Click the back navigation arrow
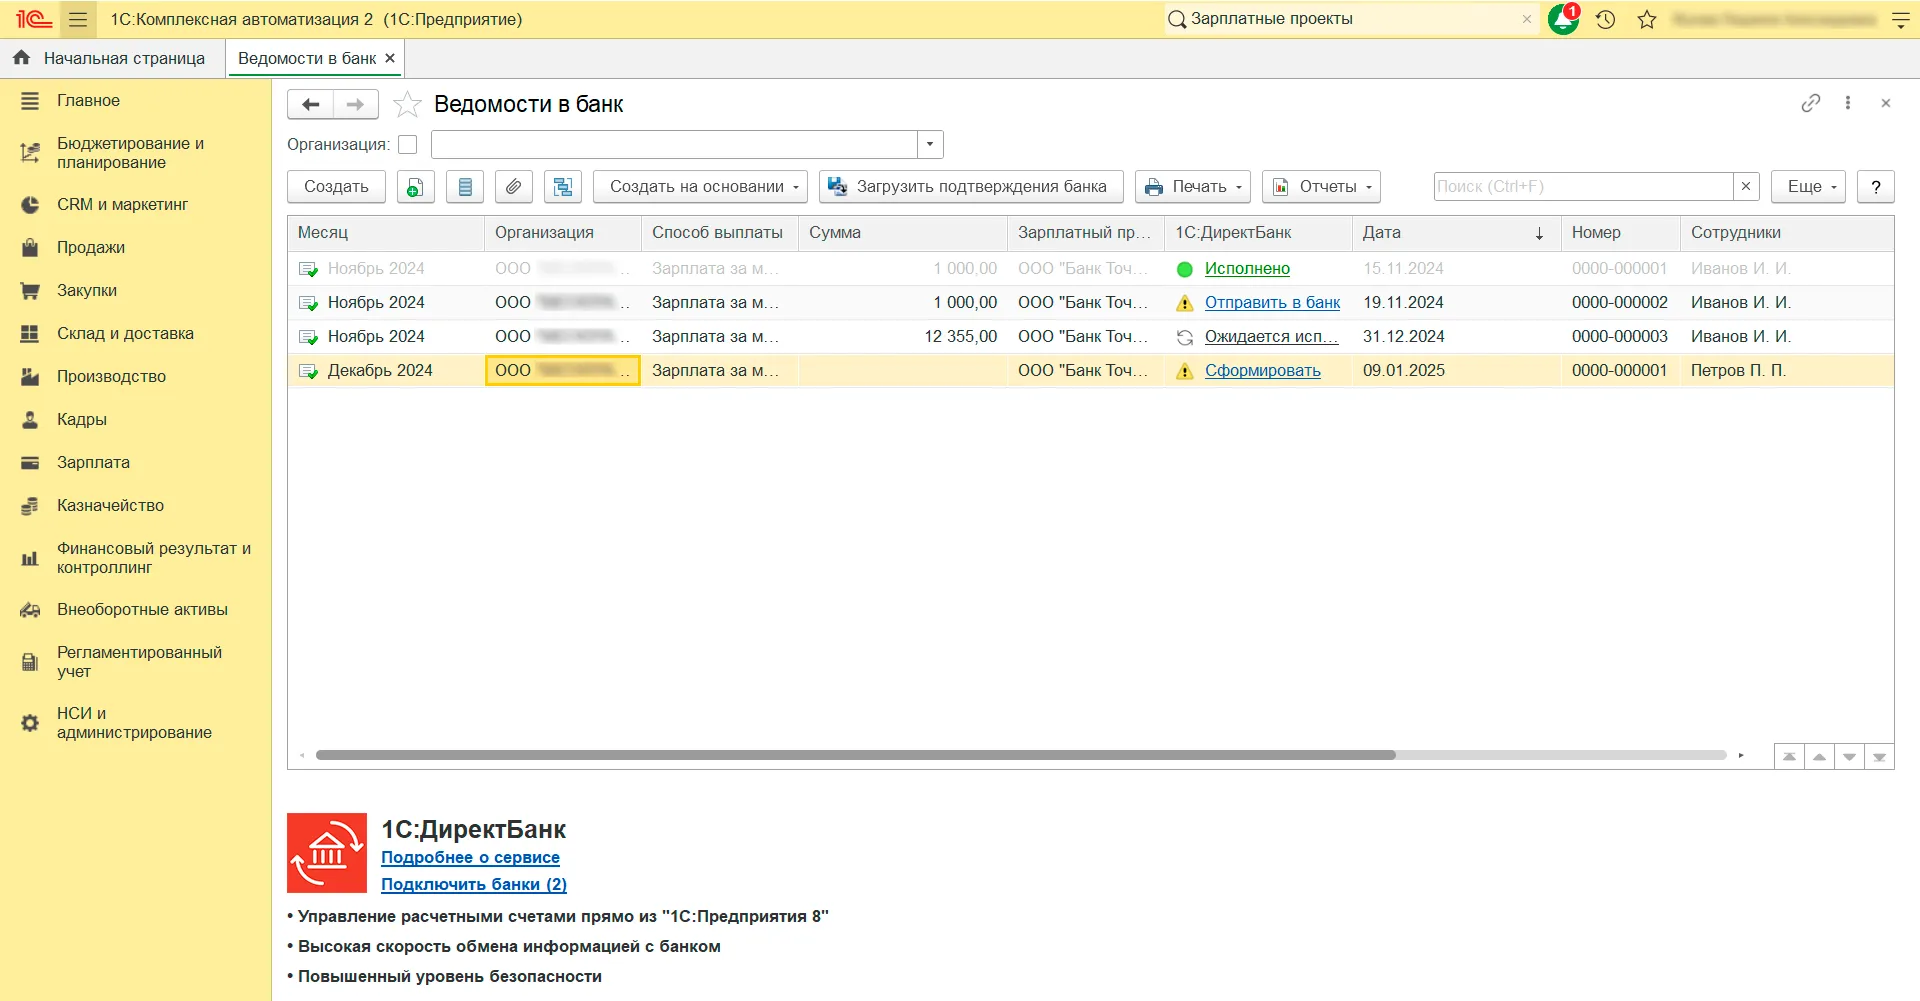 coord(311,104)
